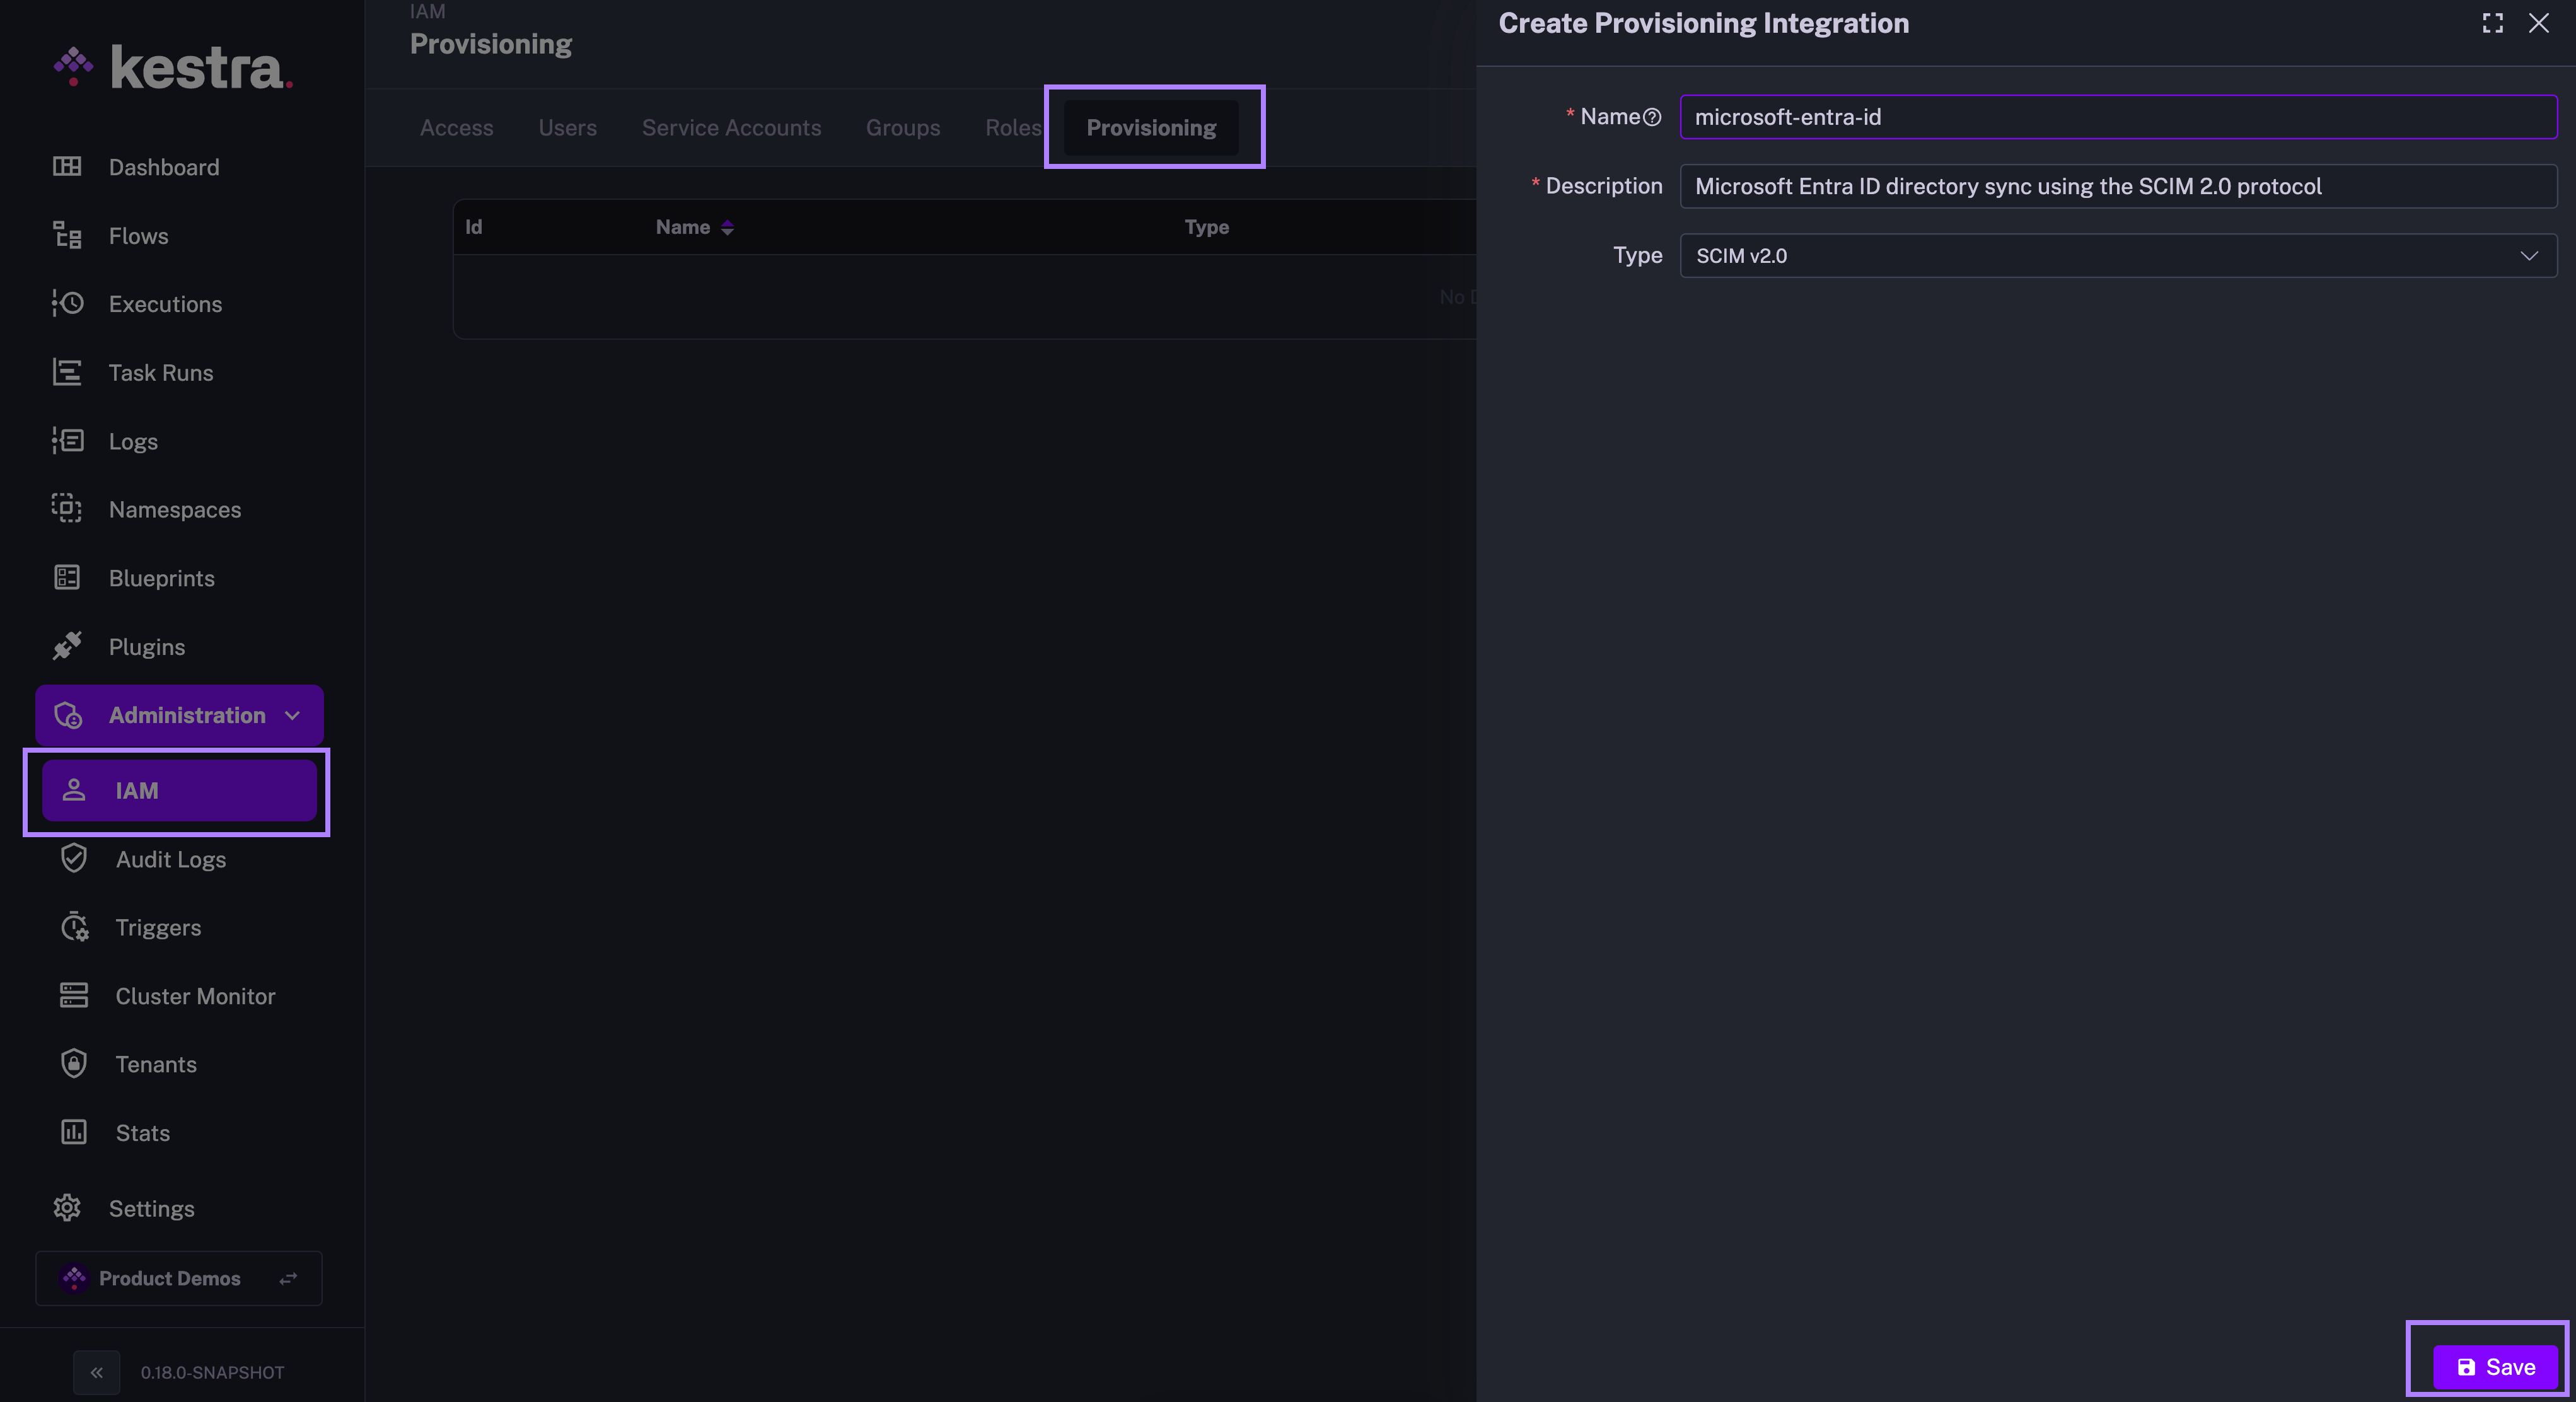This screenshot has height=1402, width=2576.
Task: Click the Executions clock icon
Action: (67, 303)
